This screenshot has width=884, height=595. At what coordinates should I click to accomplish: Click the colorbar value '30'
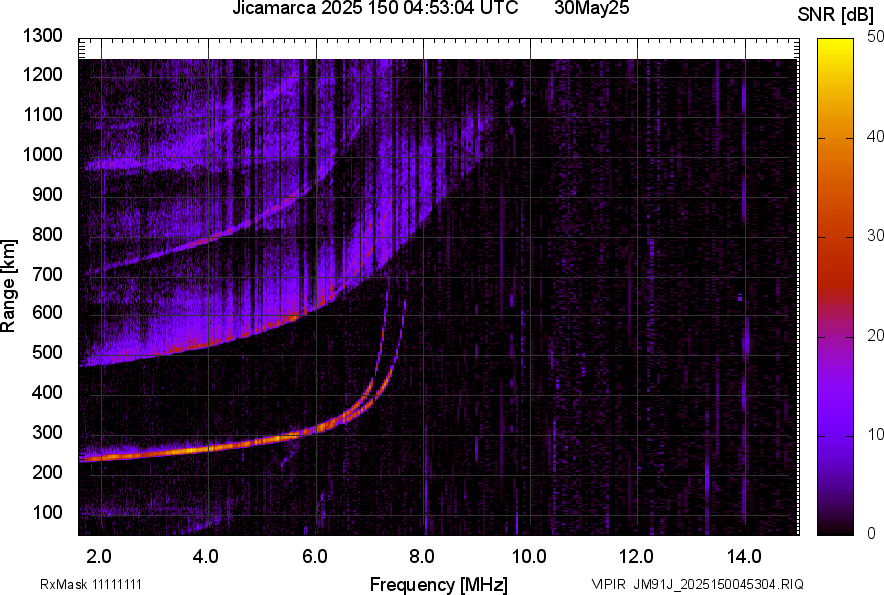pos(875,235)
